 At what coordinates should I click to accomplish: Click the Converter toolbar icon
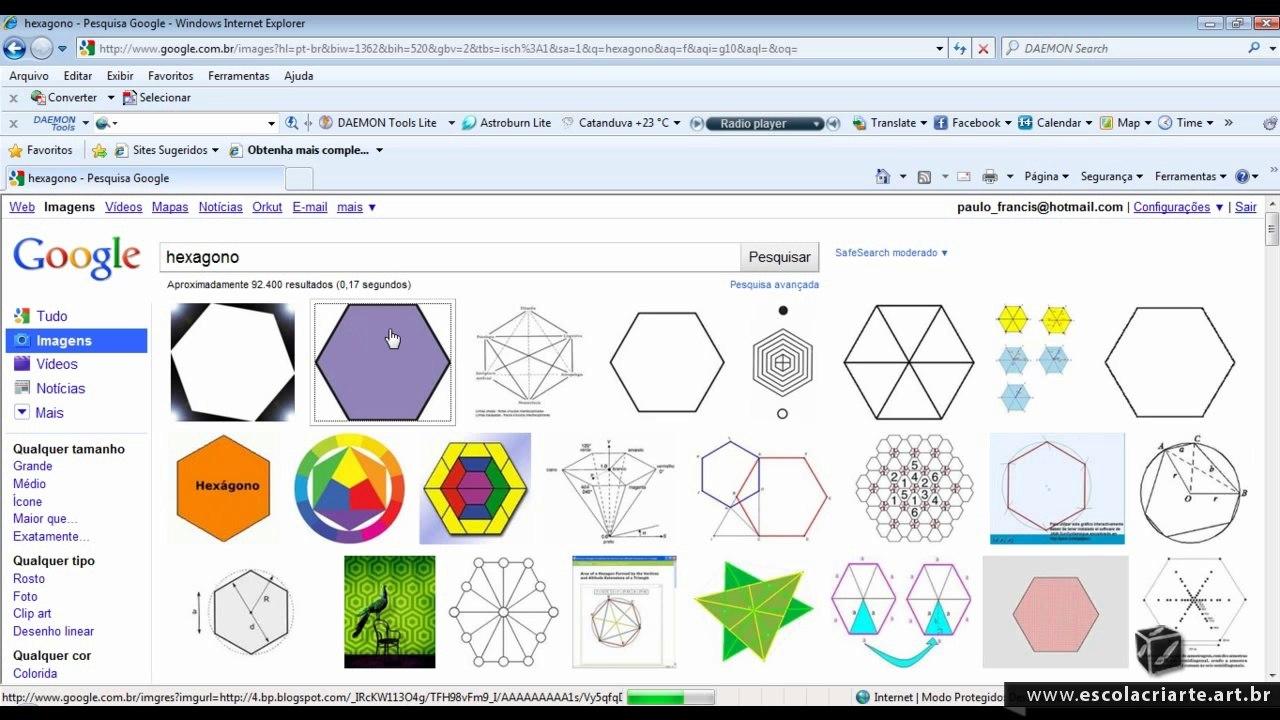[x=64, y=98]
